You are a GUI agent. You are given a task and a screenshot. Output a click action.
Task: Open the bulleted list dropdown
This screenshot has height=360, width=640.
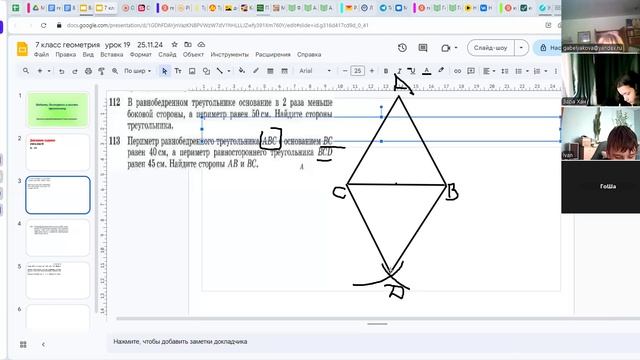click(521, 71)
